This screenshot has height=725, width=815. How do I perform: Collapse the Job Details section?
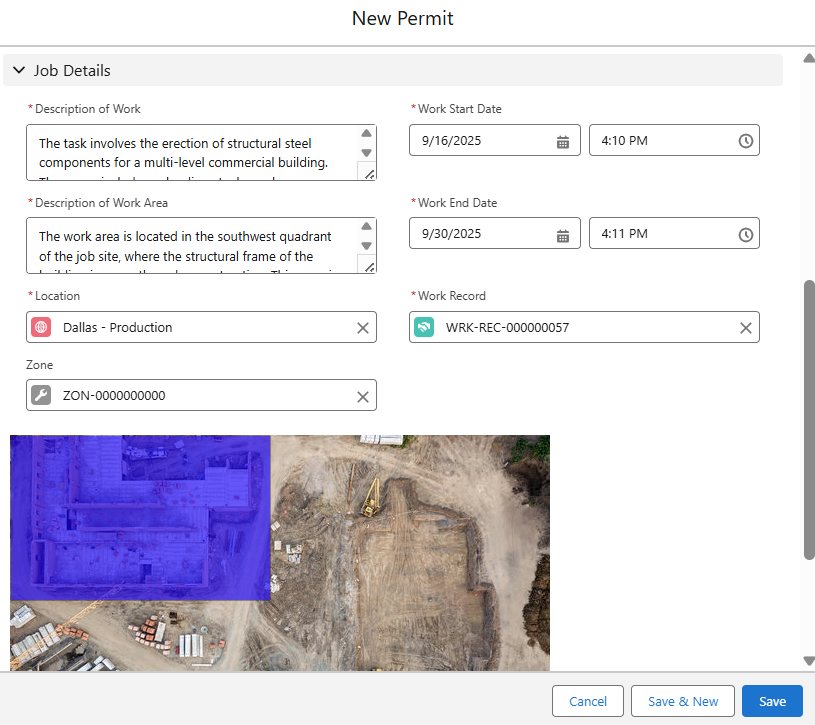[19, 71]
